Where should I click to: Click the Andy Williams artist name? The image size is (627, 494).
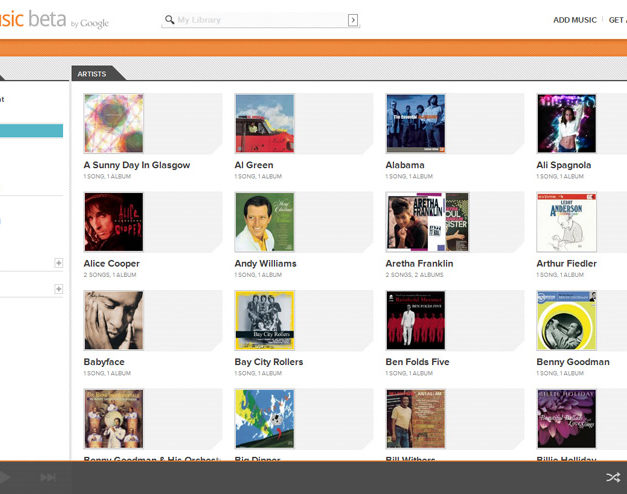click(266, 264)
